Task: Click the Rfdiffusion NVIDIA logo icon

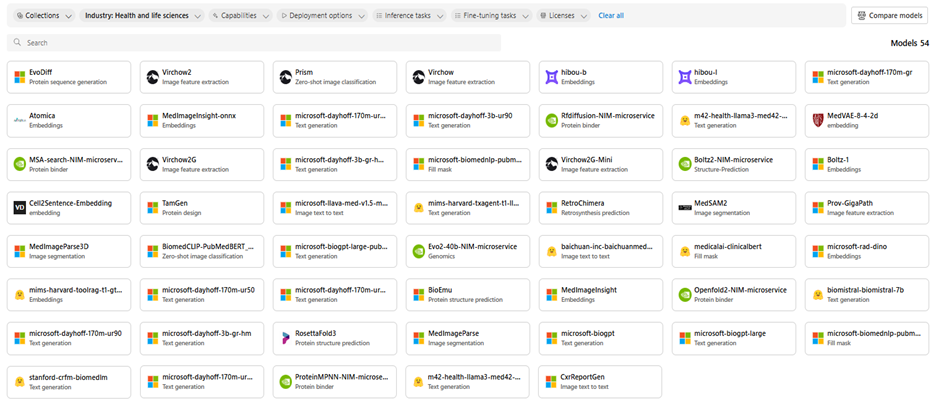Action: click(x=552, y=121)
